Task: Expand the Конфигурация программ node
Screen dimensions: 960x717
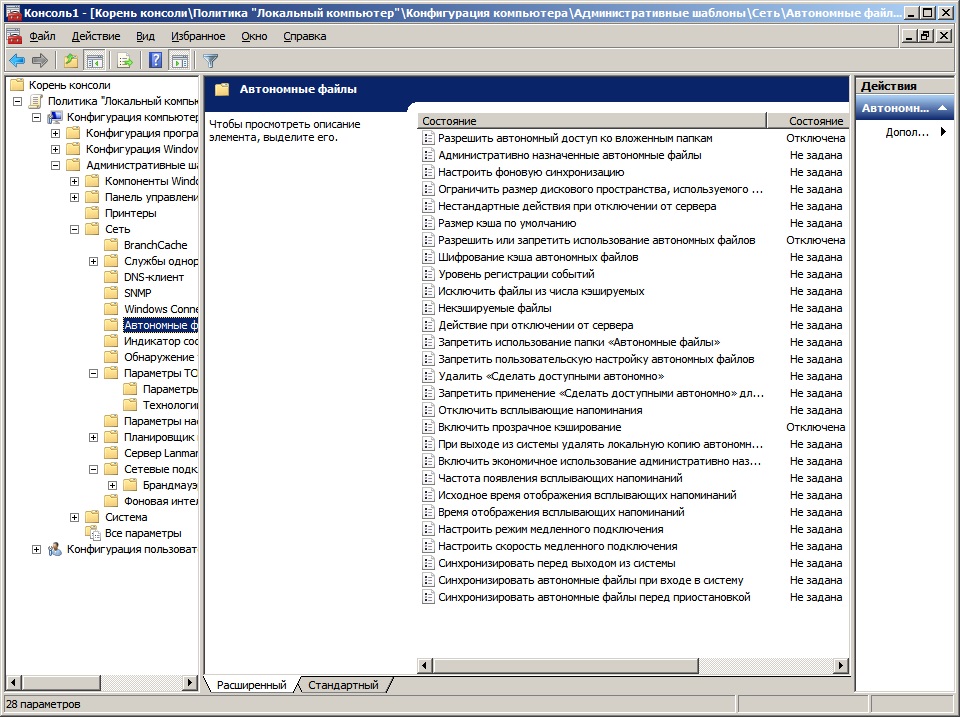Action: click(55, 133)
